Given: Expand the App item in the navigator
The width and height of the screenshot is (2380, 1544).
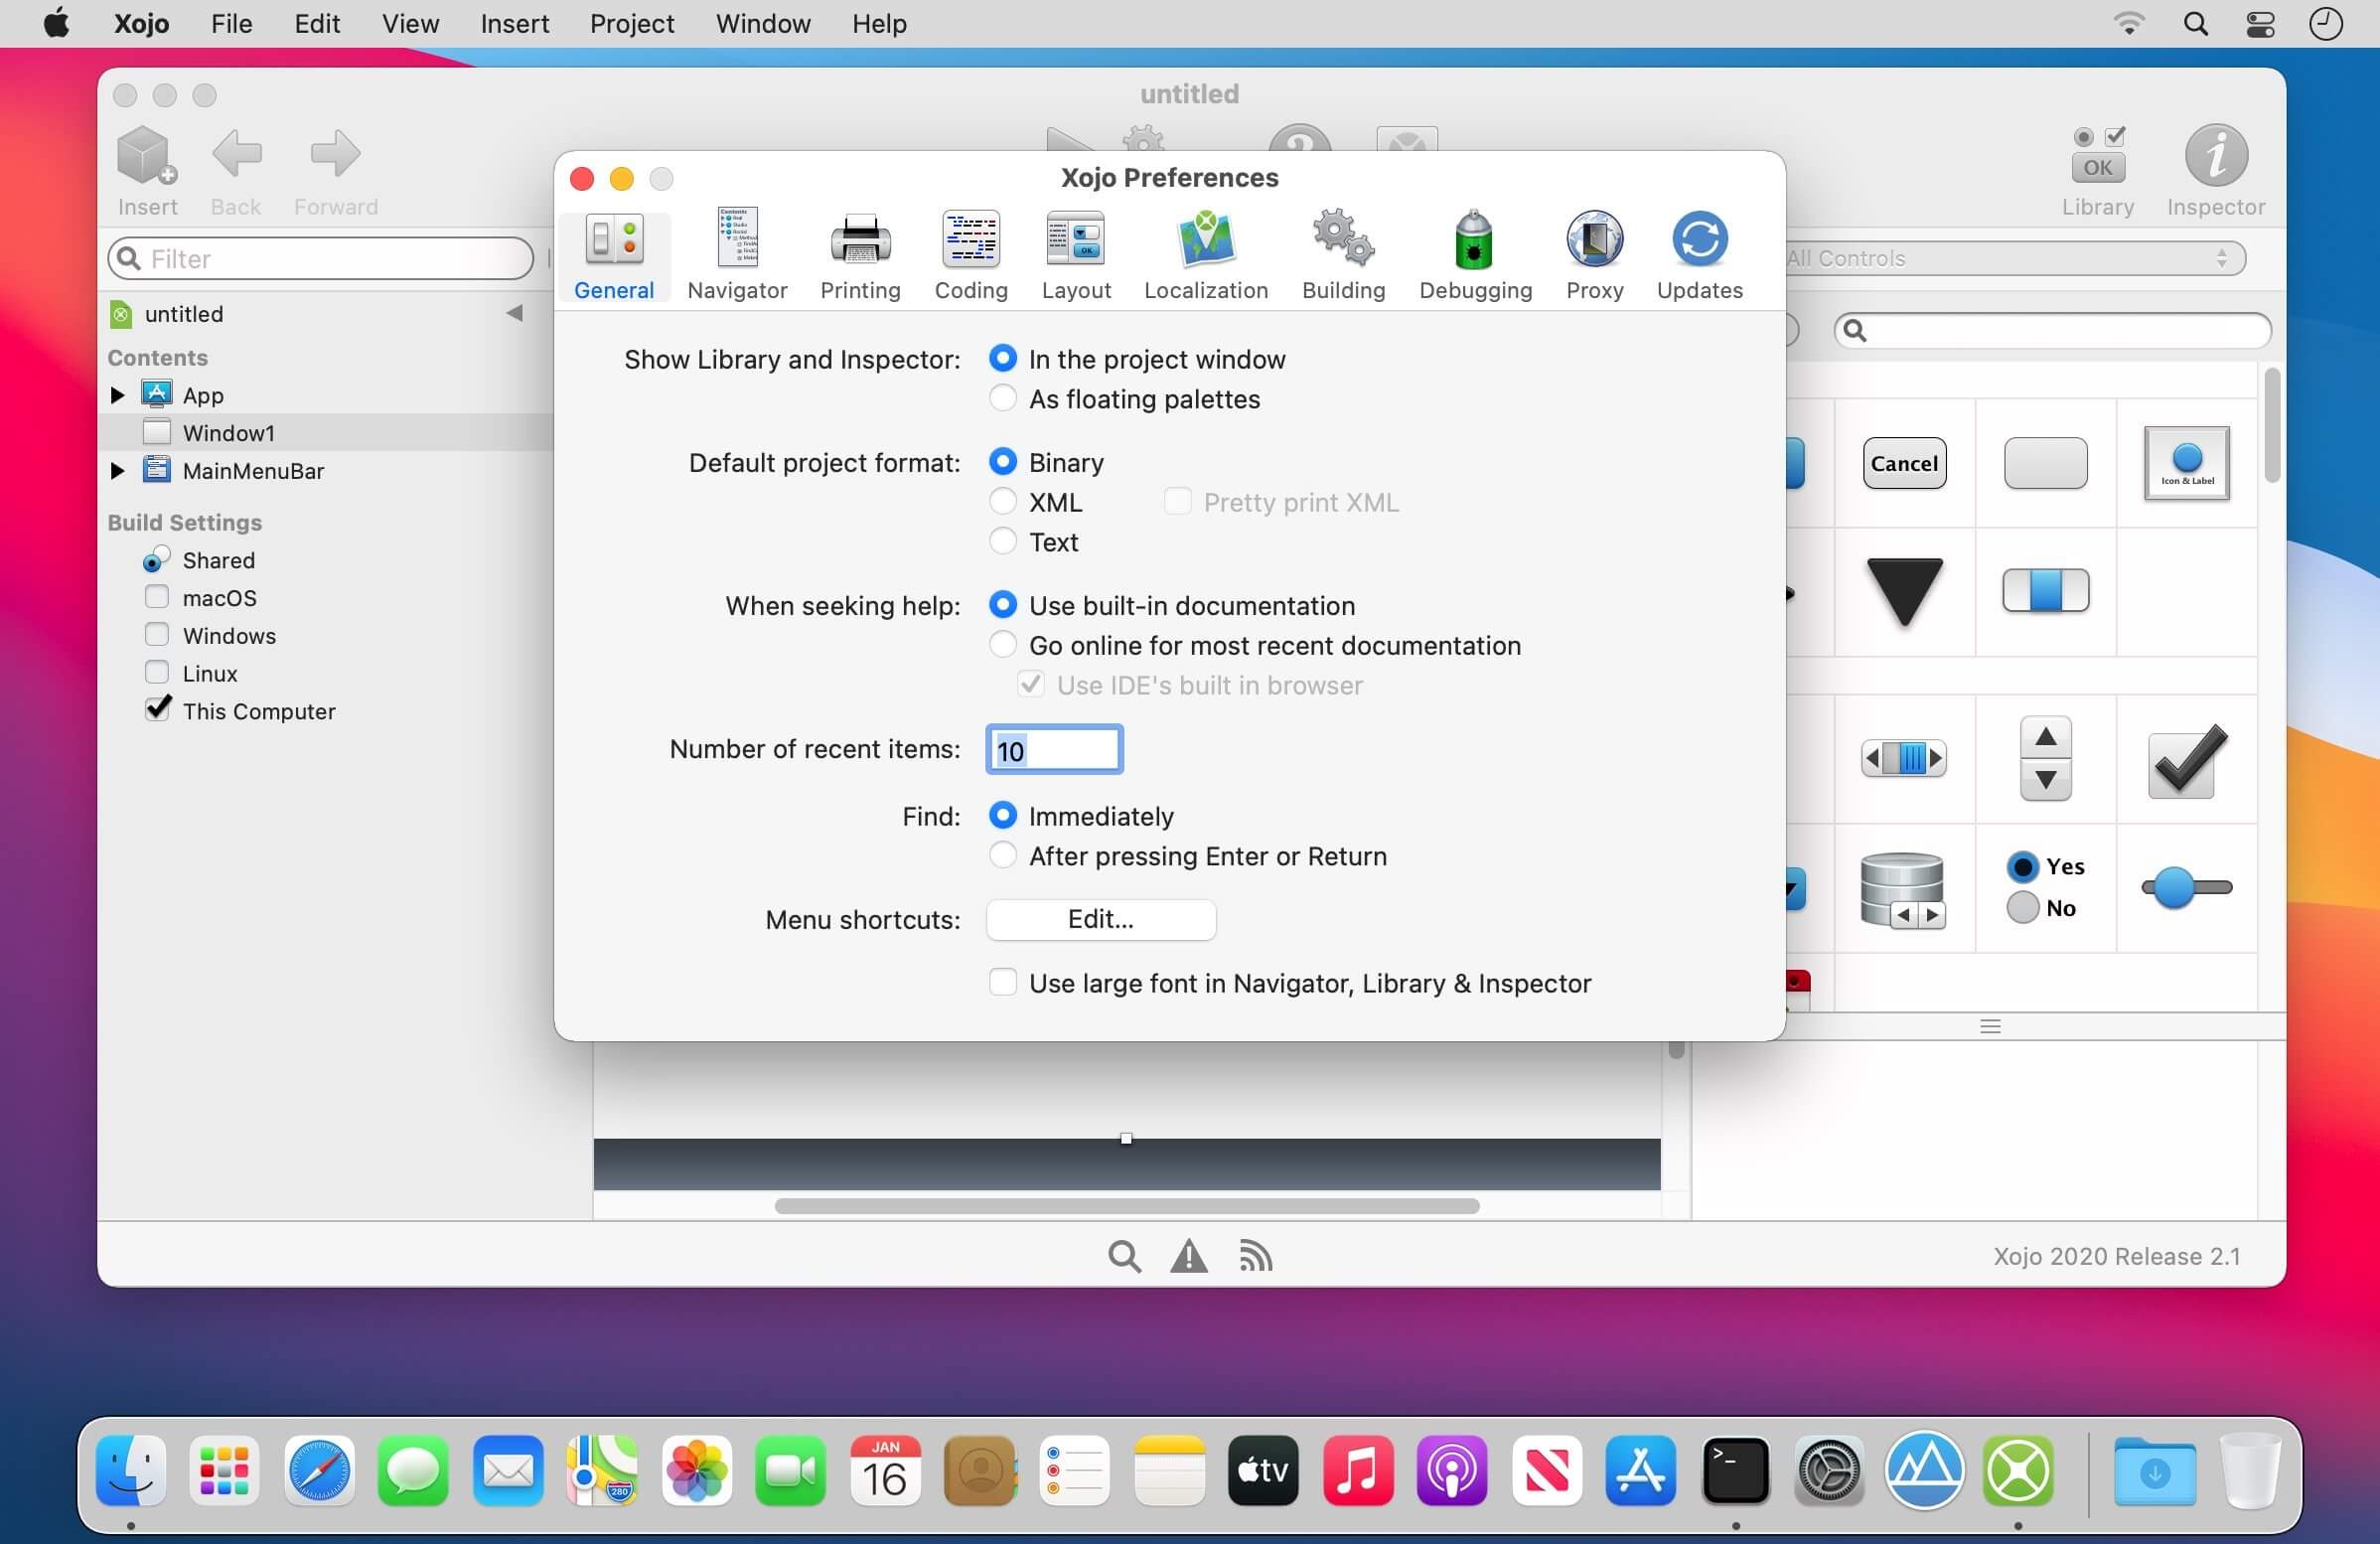Looking at the screenshot, I should coord(117,395).
